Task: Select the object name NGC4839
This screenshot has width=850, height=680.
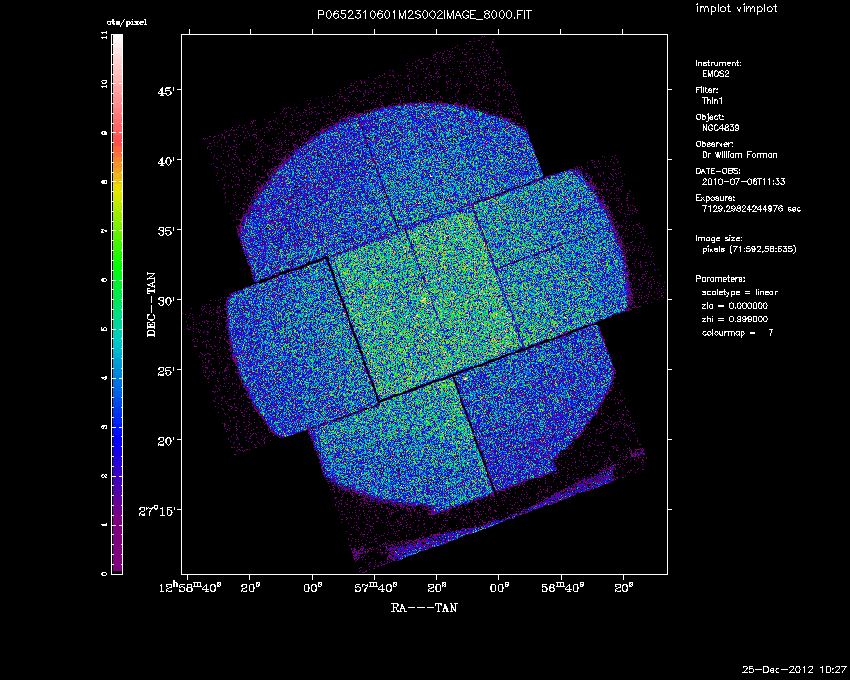Action: 720,128
